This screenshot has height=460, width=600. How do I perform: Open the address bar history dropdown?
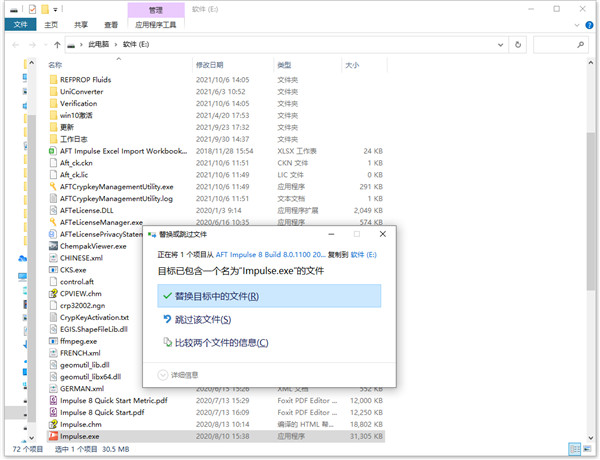click(500, 45)
